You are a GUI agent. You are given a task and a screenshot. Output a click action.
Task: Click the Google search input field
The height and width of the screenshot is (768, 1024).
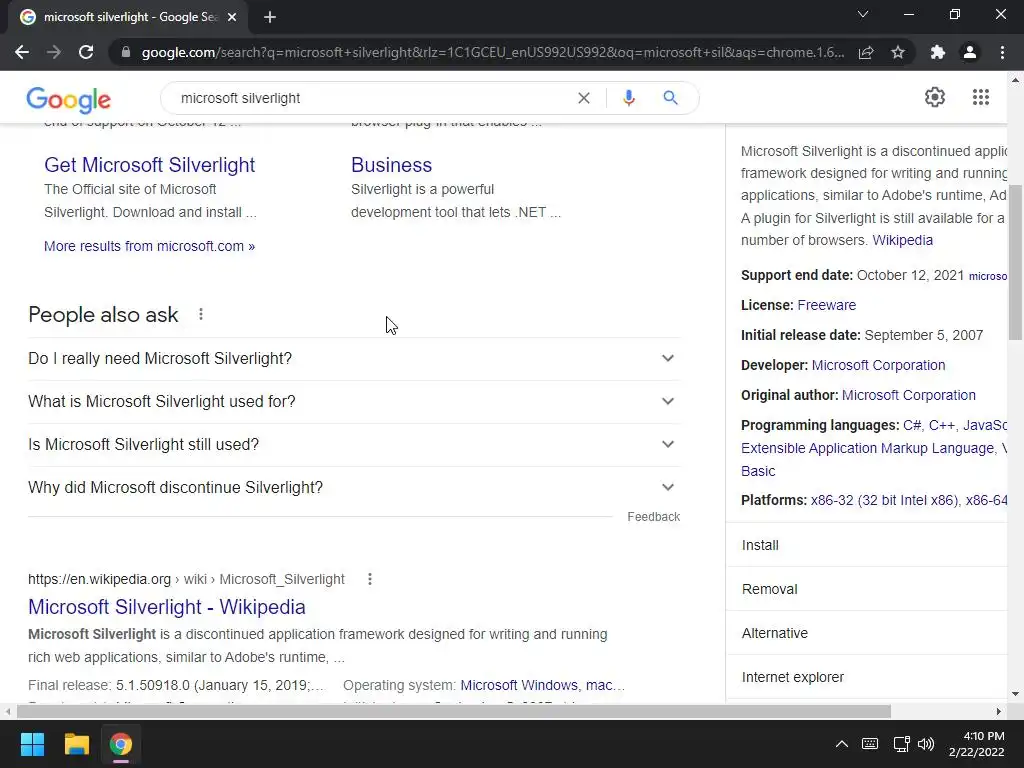372,98
